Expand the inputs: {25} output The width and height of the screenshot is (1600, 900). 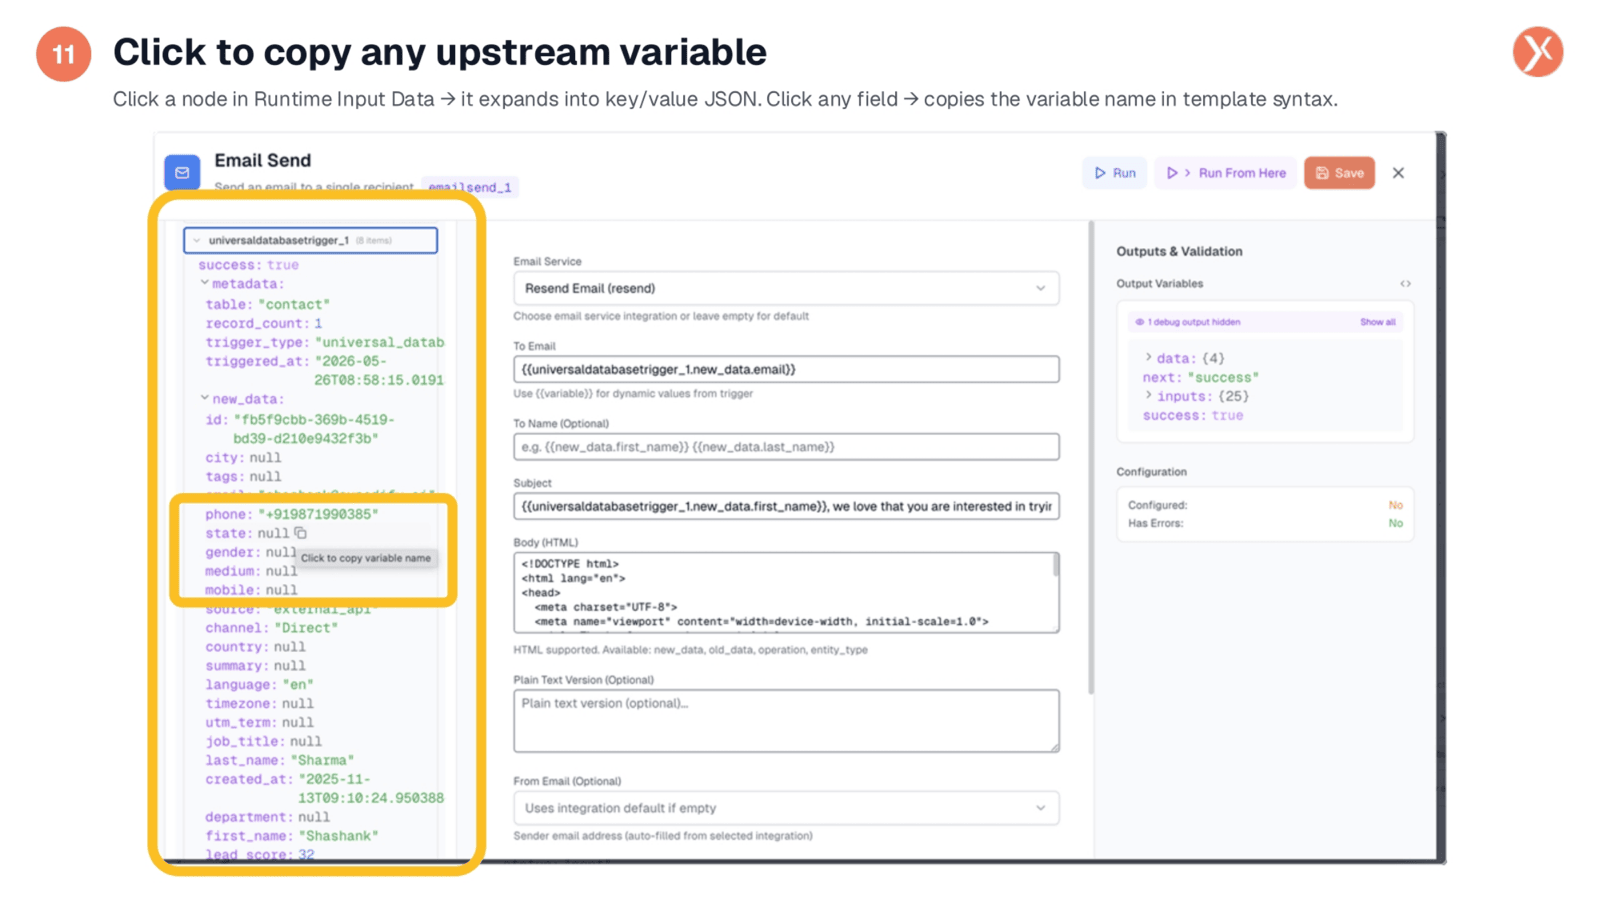[x=1148, y=395]
